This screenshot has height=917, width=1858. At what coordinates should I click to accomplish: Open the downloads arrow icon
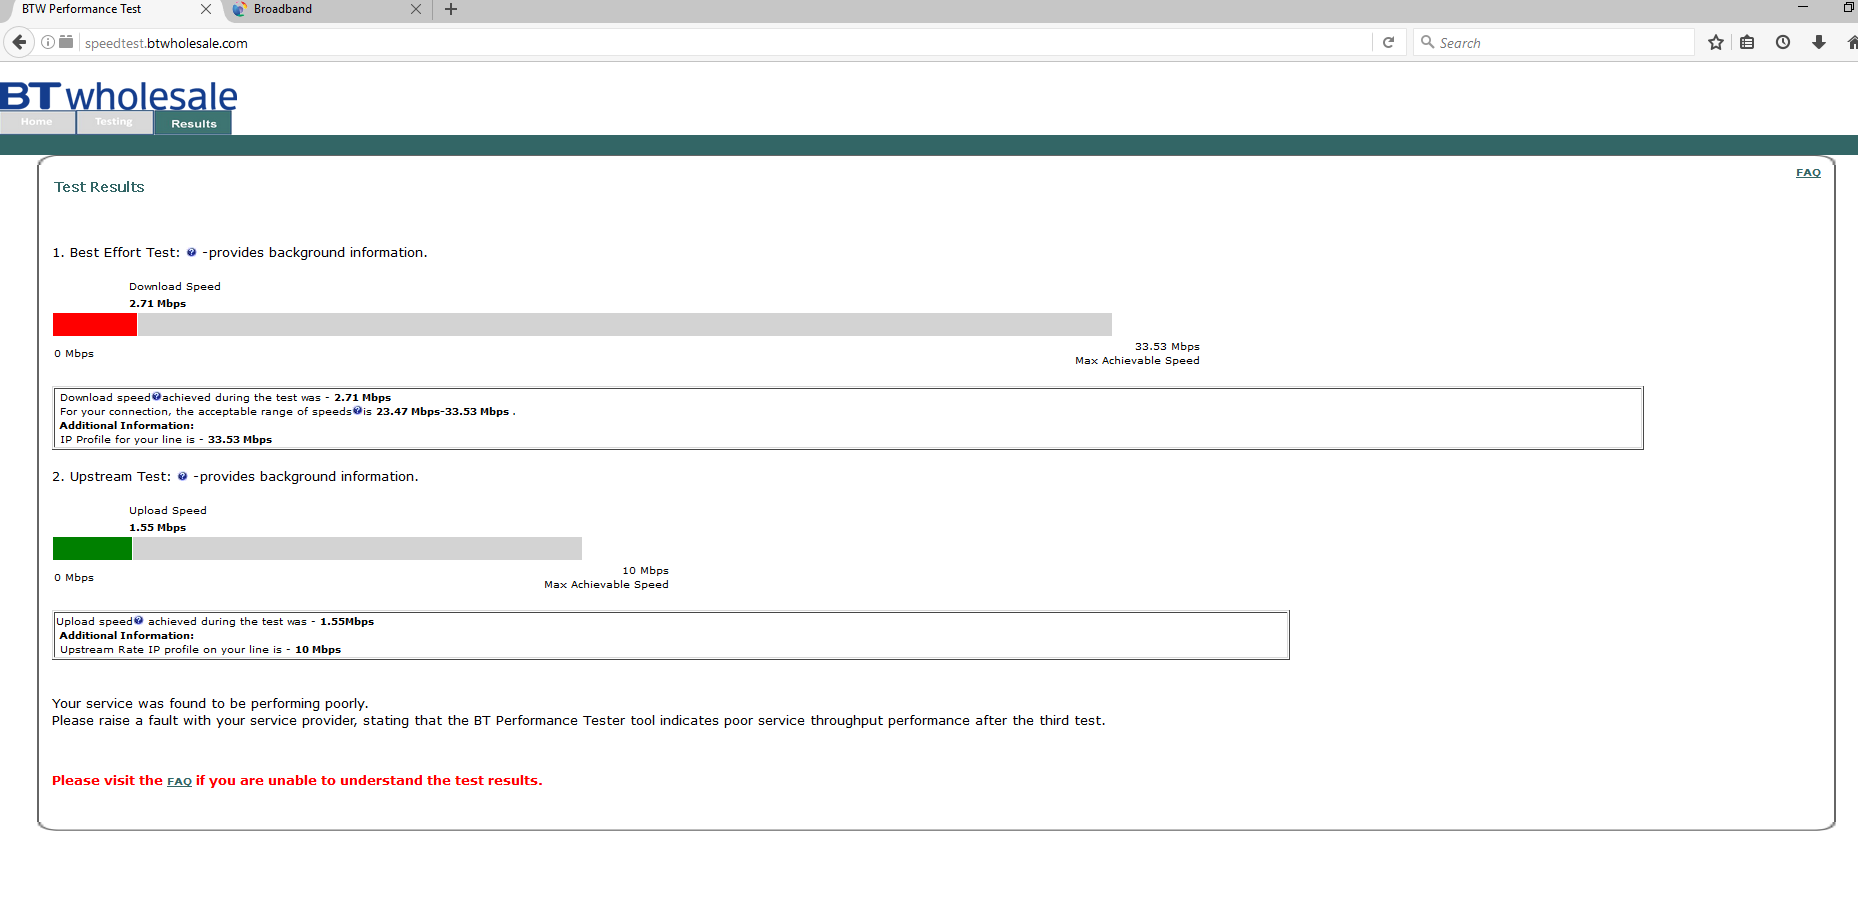click(1818, 42)
